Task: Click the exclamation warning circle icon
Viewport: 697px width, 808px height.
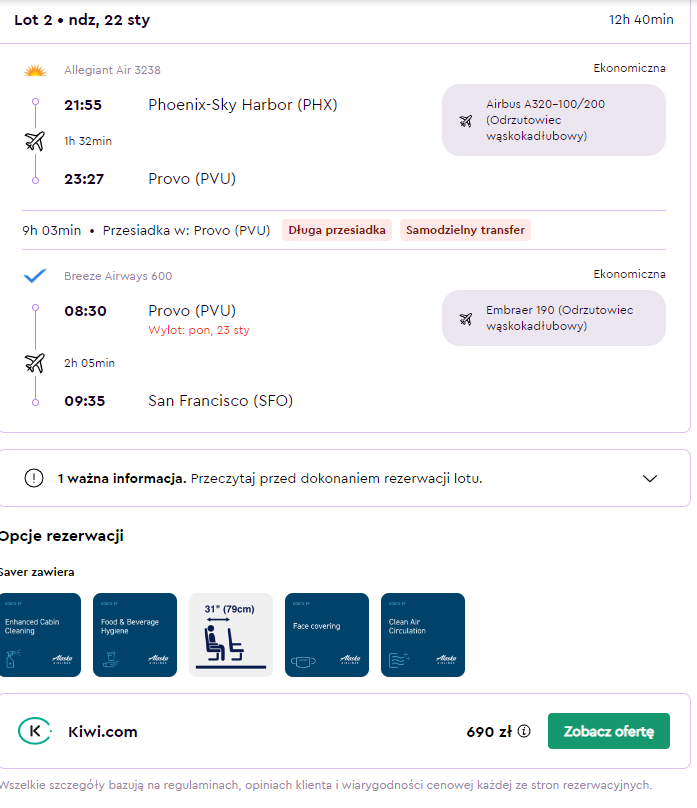Action: click(x=34, y=478)
